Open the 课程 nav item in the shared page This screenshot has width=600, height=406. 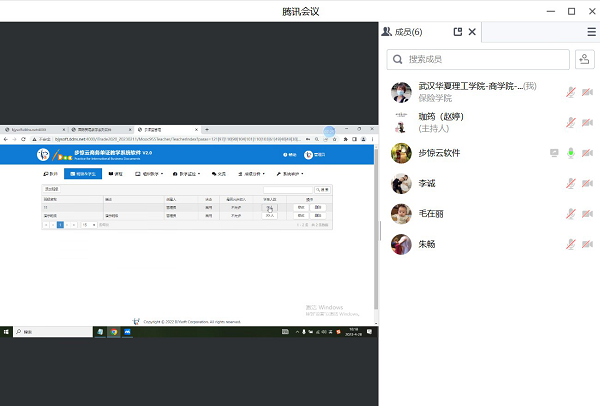pyautogui.click(x=115, y=174)
